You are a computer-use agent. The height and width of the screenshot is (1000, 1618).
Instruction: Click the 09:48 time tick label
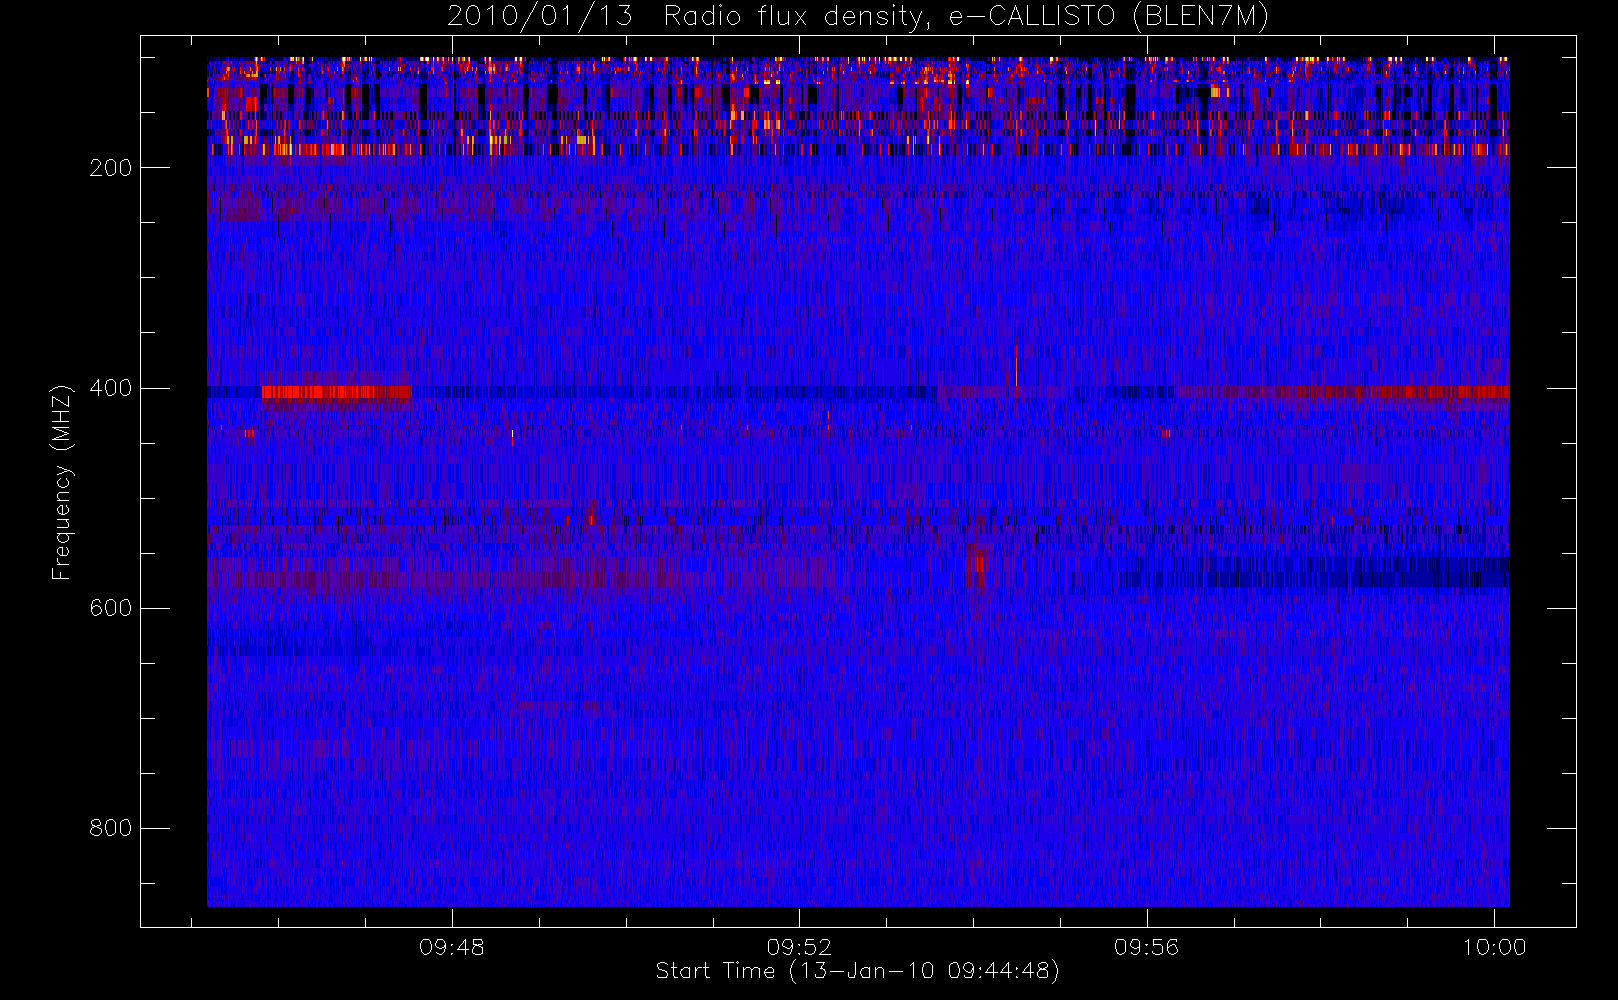point(452,946)
